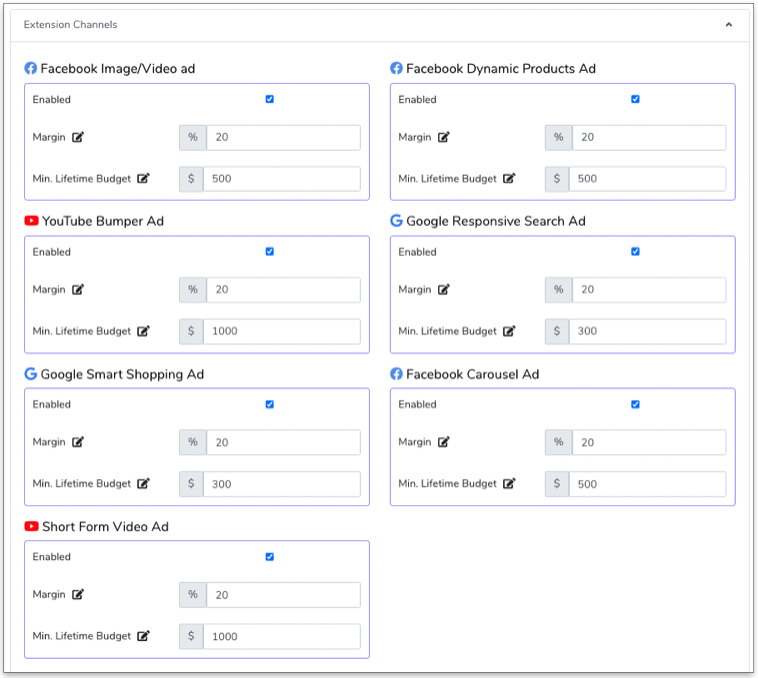Focus YouTube Bumper Ad budget field showing 1000
The height and width of the screenshot is (678, 758).
tap(281, 331)
